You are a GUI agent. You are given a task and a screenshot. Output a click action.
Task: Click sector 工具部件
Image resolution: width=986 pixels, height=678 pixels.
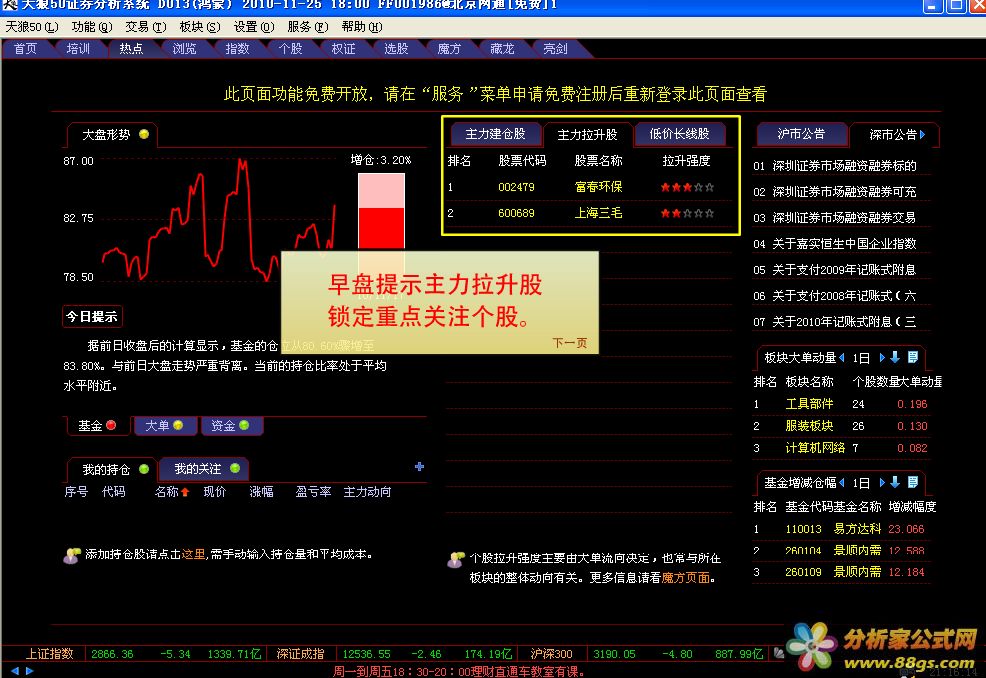click(x=809, y=404)
